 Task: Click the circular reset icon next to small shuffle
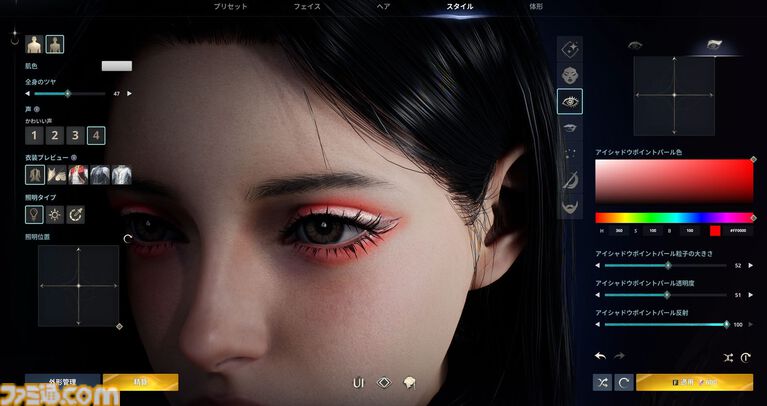click(745, 358)
